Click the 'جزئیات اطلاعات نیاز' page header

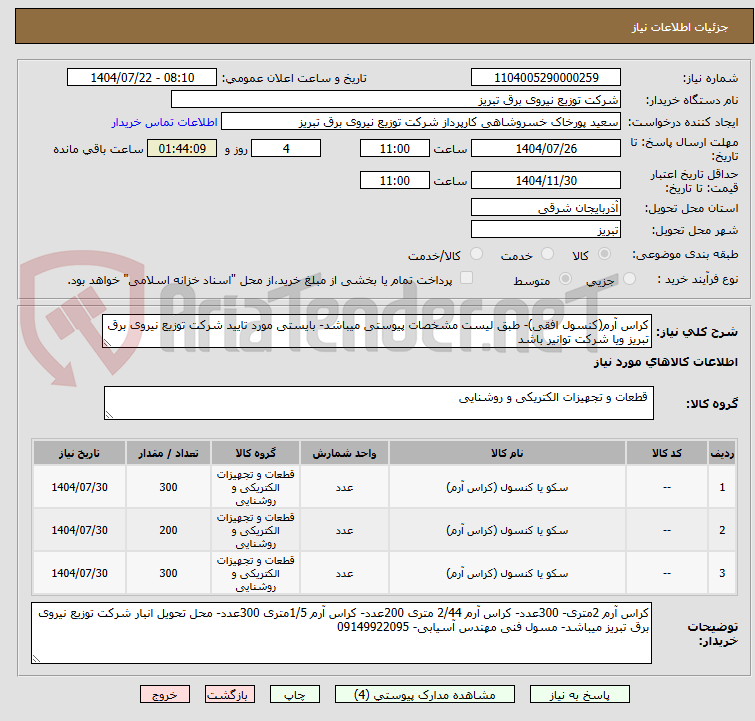pos(679,27)
